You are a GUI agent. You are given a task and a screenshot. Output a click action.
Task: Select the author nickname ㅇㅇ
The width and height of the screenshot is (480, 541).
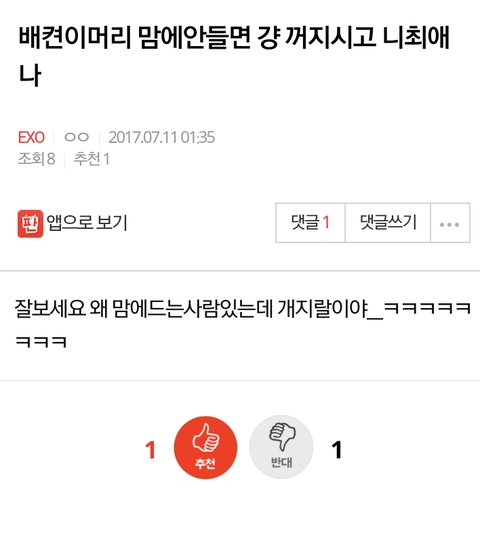coord(77,137)
